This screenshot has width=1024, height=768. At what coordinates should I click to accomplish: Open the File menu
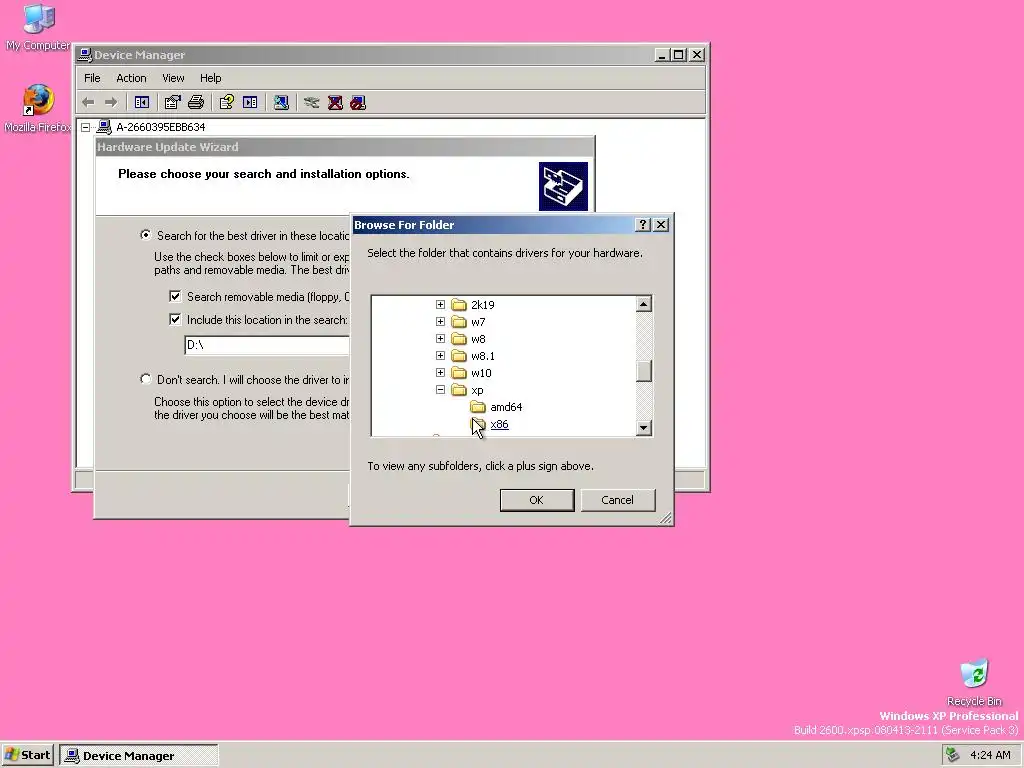(x=92, y=78)
